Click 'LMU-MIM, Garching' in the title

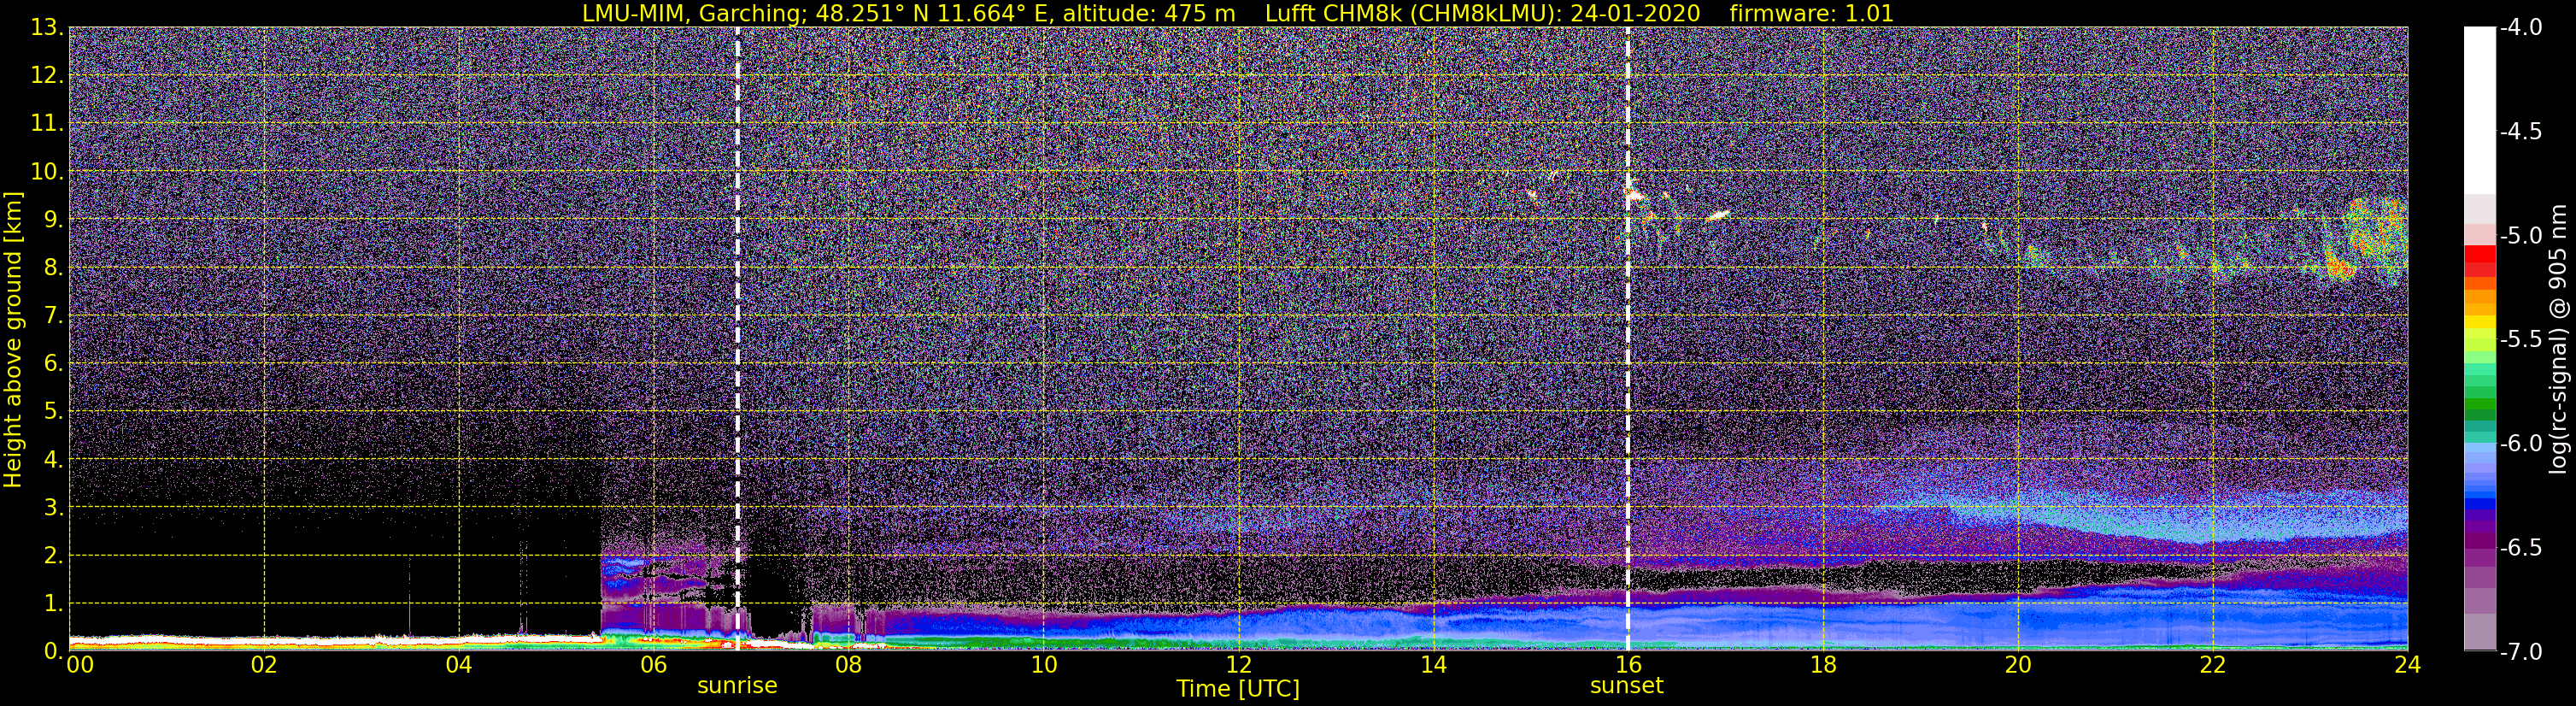coord(691,13)
